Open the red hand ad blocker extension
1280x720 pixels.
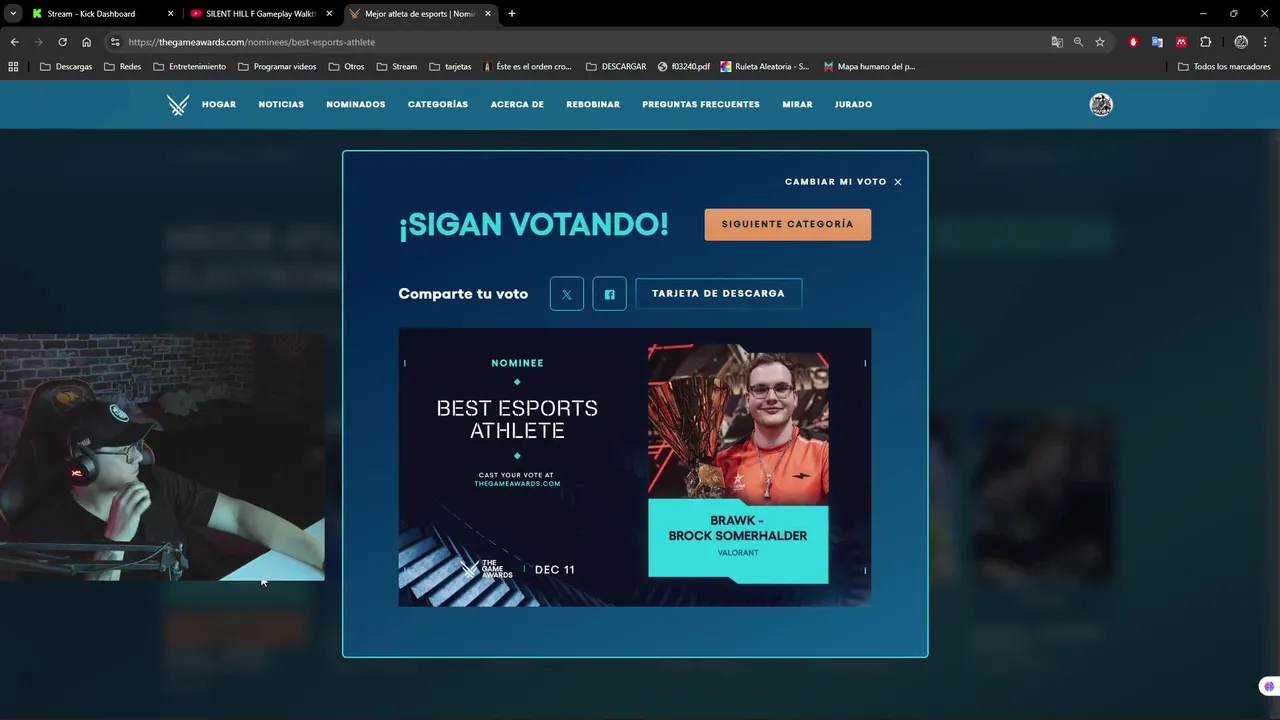(x=1133, y=42)
